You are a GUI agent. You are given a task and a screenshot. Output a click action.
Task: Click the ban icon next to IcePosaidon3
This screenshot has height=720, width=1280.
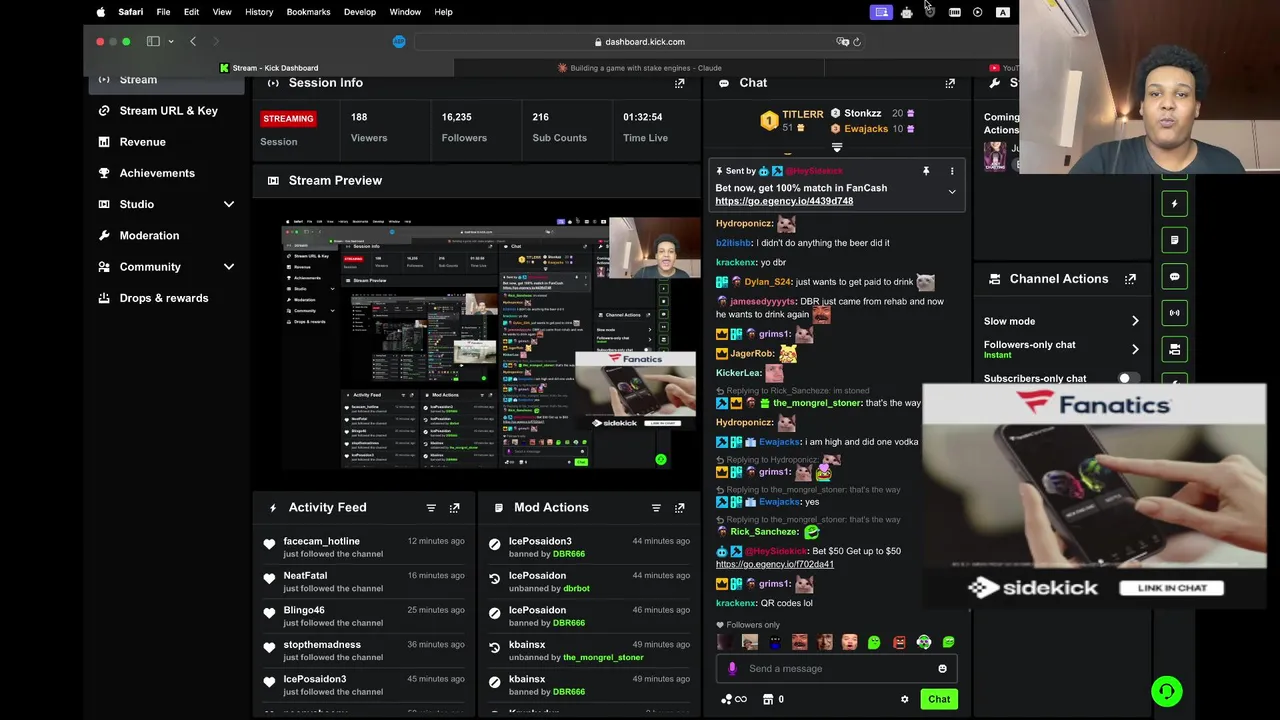494,544
